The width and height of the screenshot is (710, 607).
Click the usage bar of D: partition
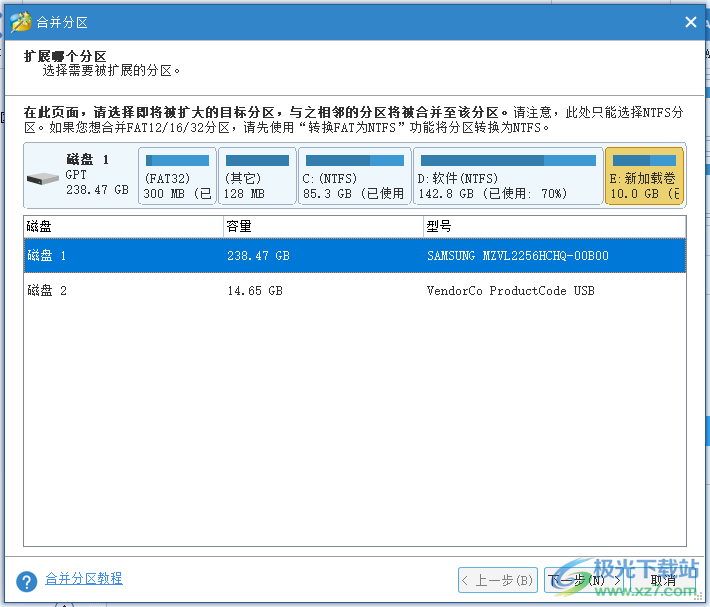508,160
